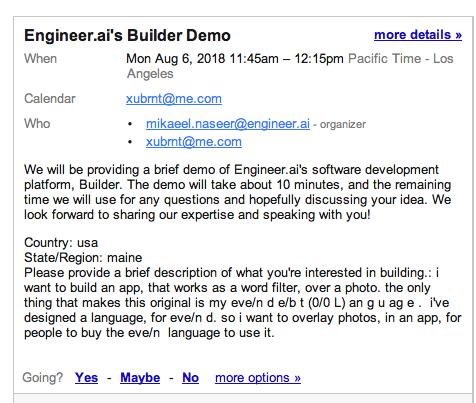The width and height of the screenshot is (476, 403).
Task: Click the demo description paragraph about Builder
Action: click(x=237, y=192)
